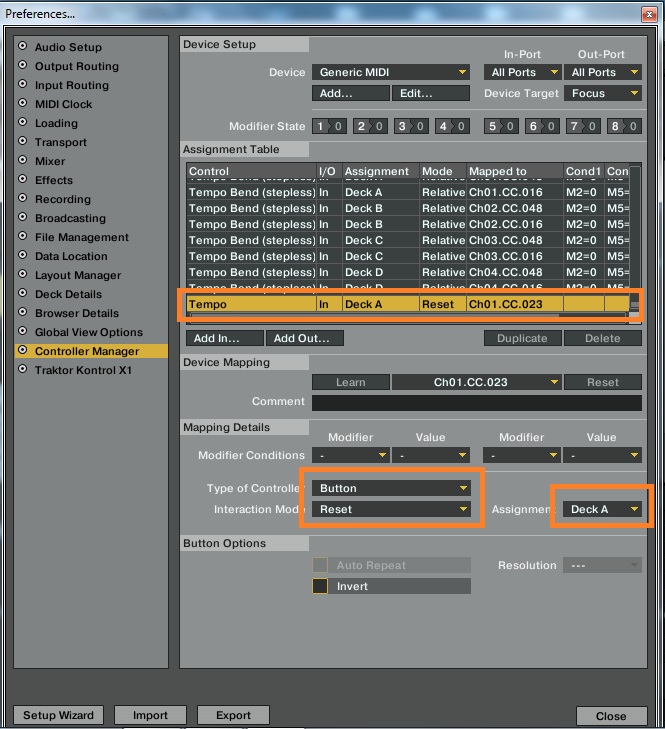Viewport: 665px width, 729px height.
Task: Open the Type of Controller Button dropdown
Action: 391,488
